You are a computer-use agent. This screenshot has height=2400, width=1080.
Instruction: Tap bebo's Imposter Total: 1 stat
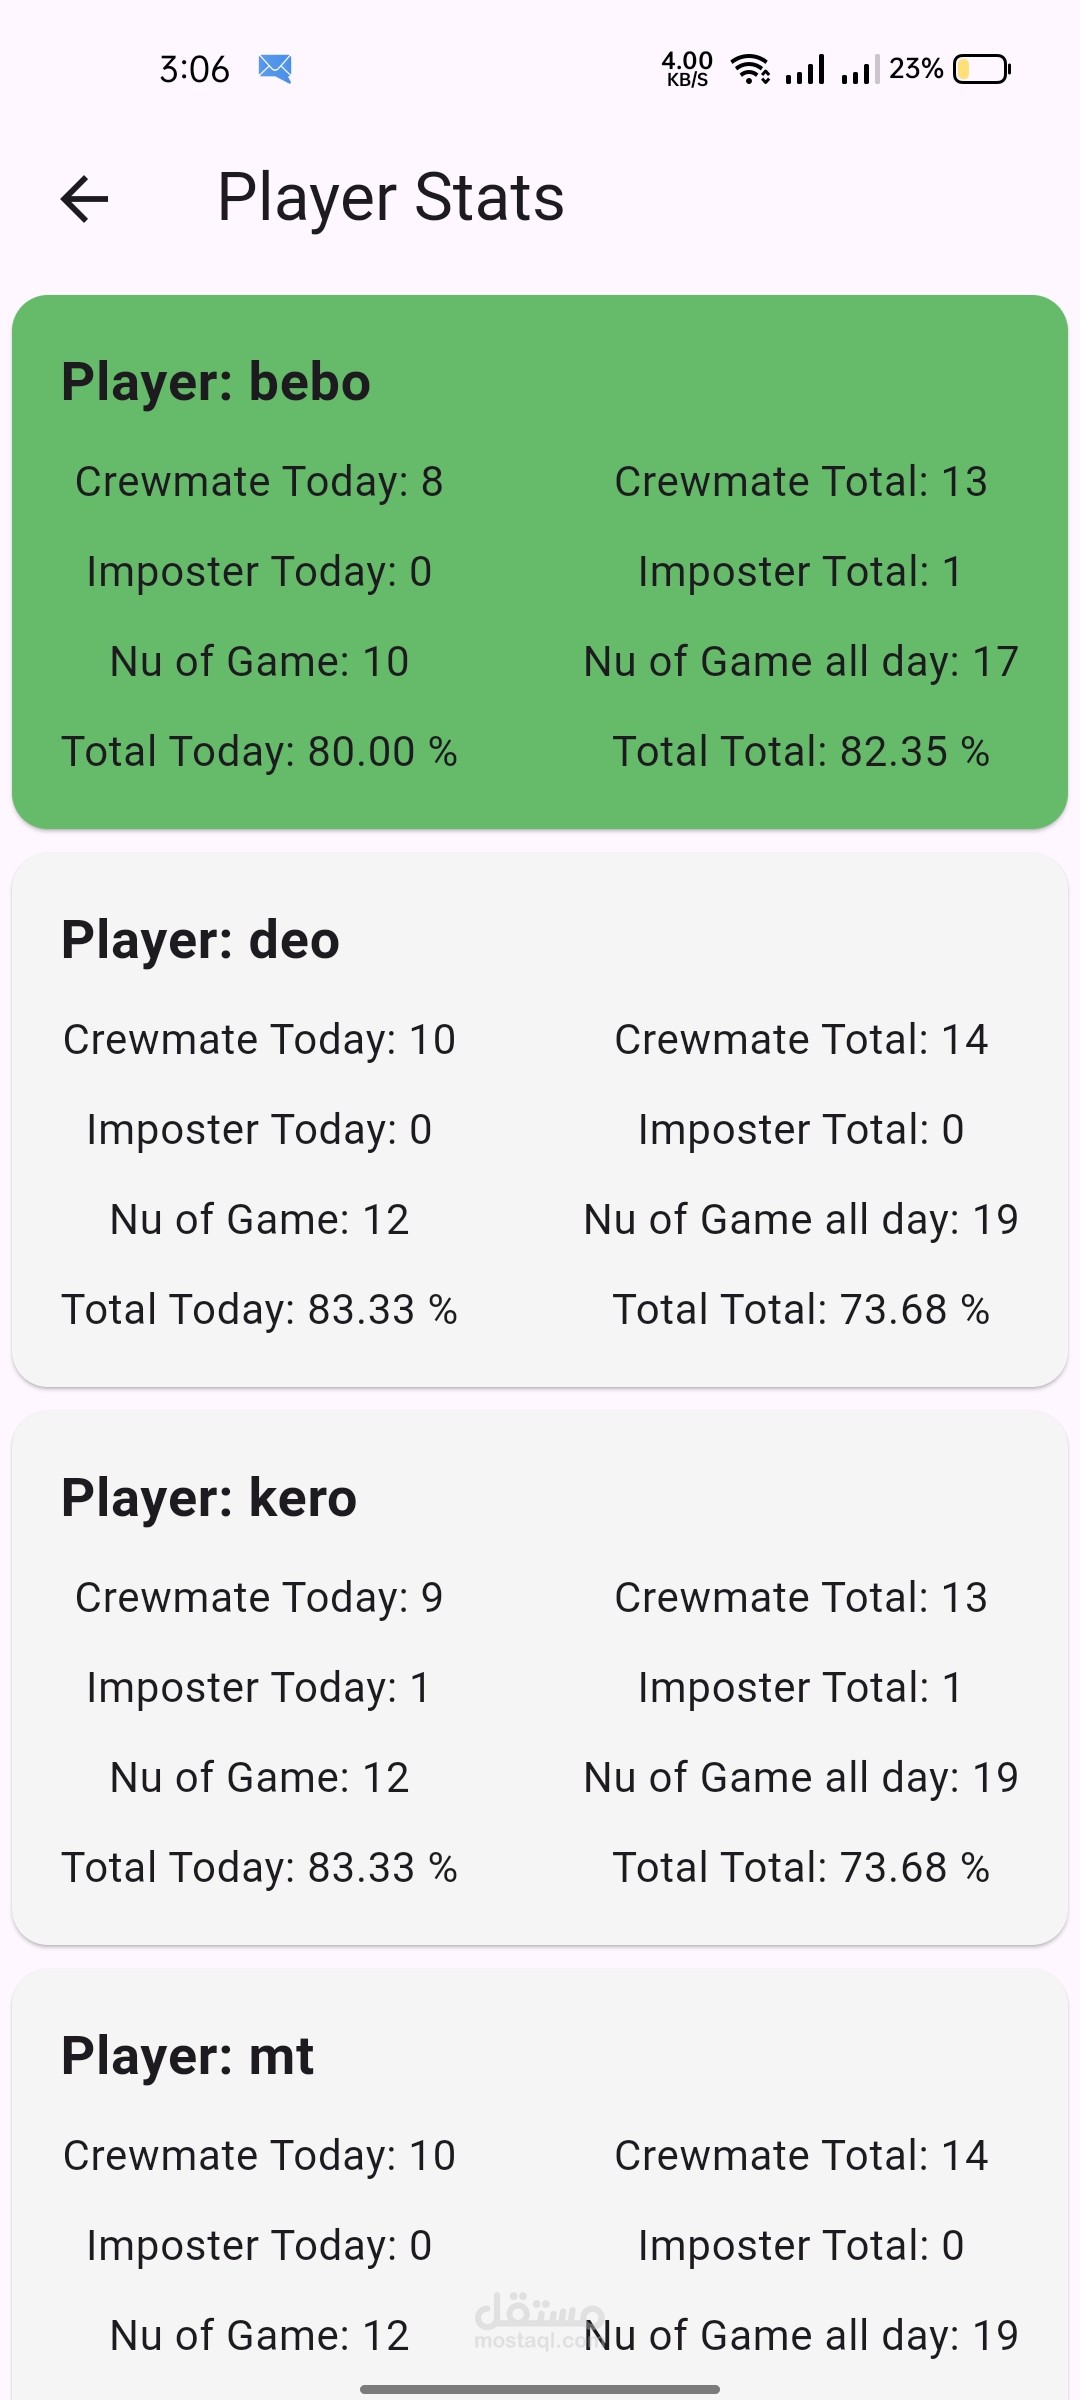(x=801, y=572)
